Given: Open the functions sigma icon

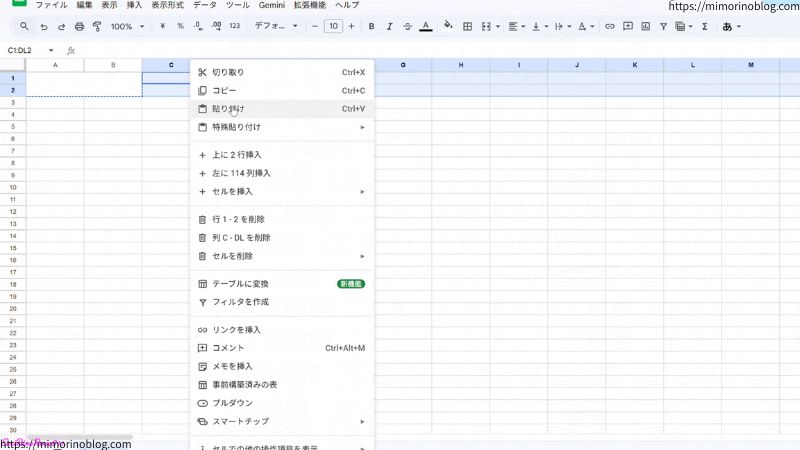Looking at the screenshot, I should (705, 27).
